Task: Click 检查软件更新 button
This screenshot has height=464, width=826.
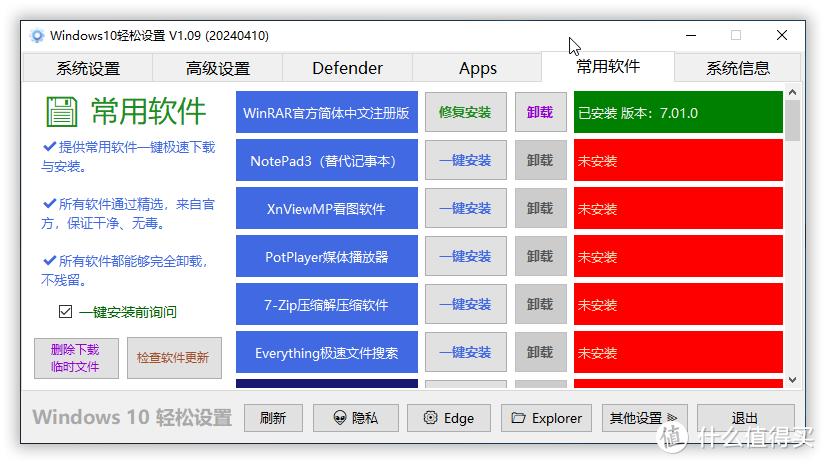Action: click(x=174, y=358)
